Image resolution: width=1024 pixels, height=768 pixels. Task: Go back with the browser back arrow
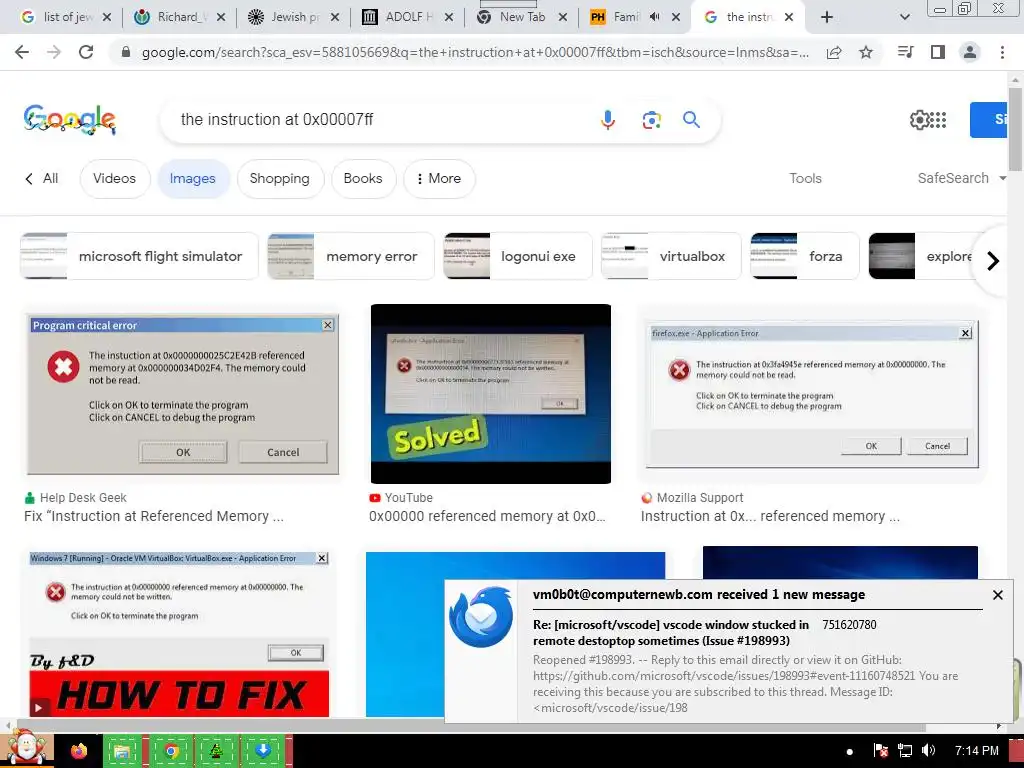pos(22,52)
